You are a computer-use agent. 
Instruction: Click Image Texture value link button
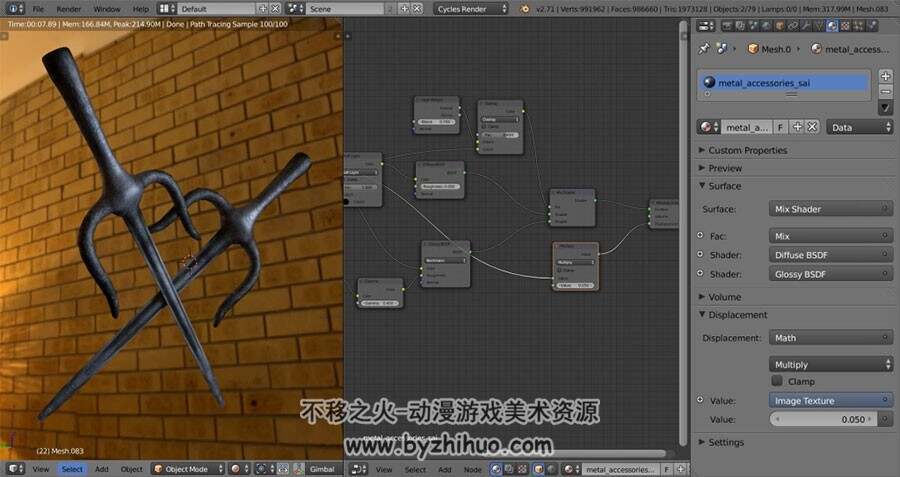pos(830,401)
